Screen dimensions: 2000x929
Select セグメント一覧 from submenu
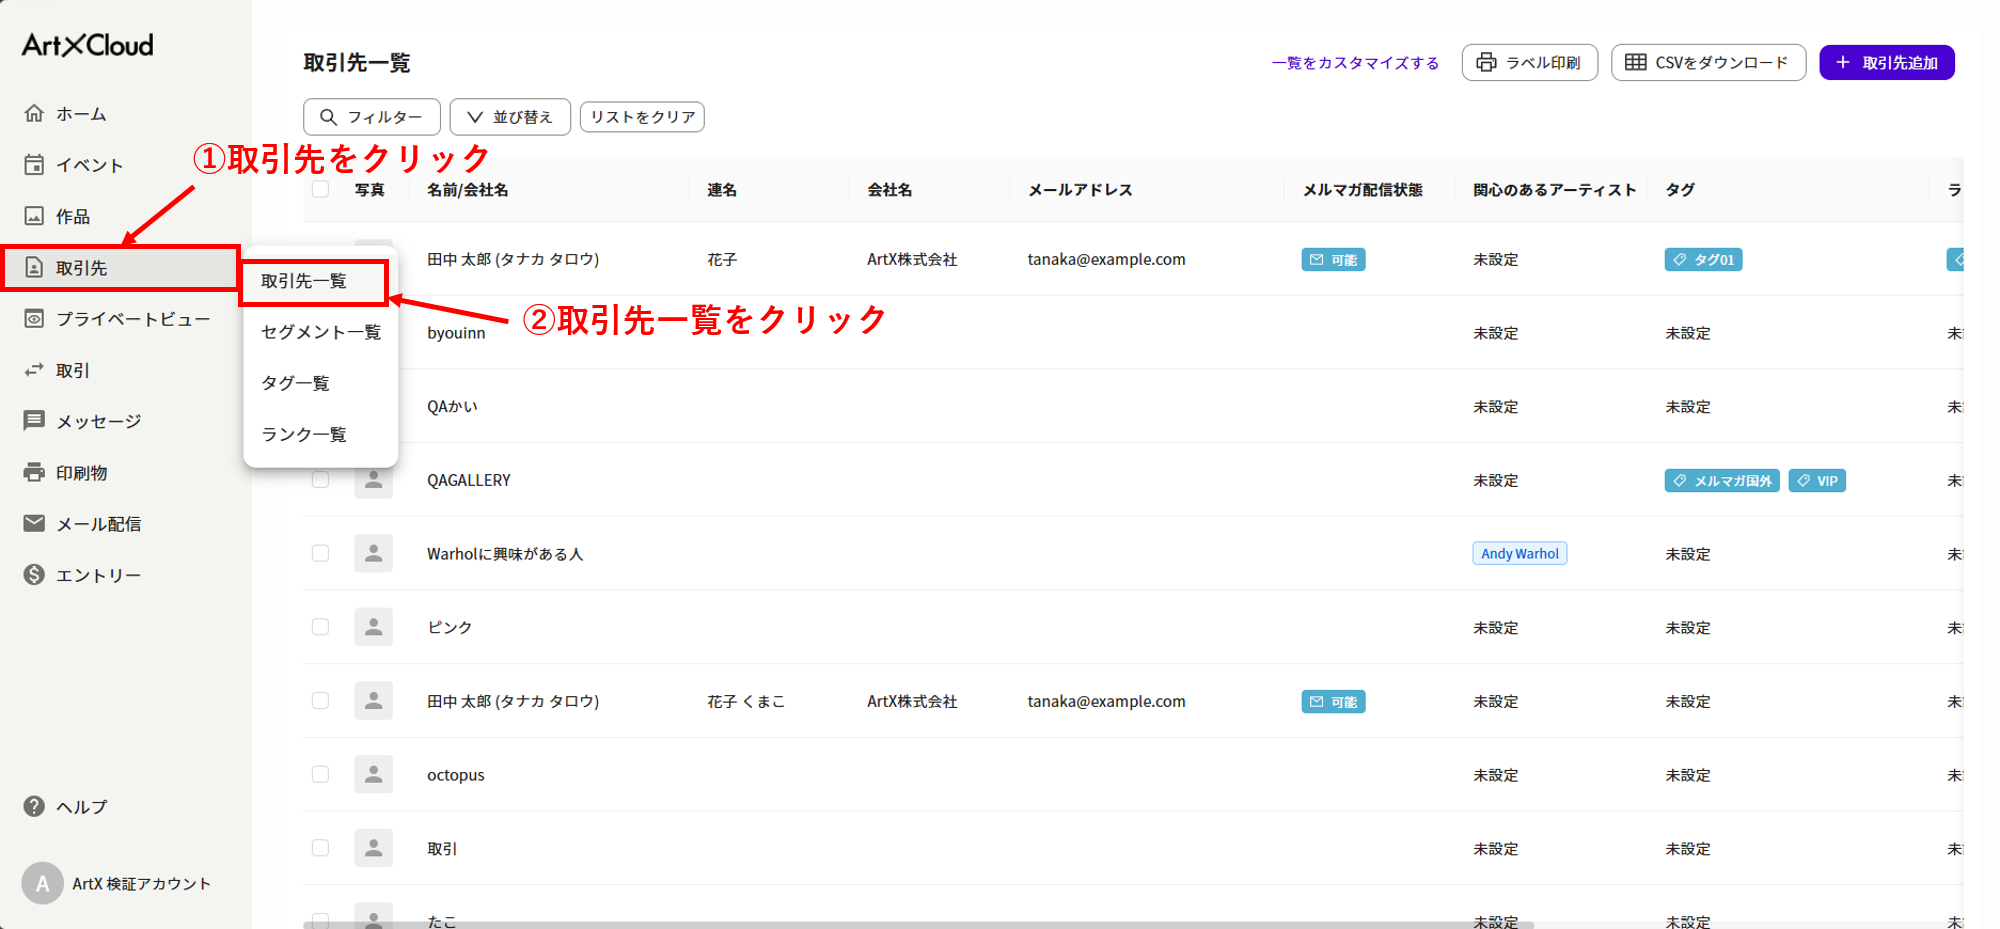321,332
